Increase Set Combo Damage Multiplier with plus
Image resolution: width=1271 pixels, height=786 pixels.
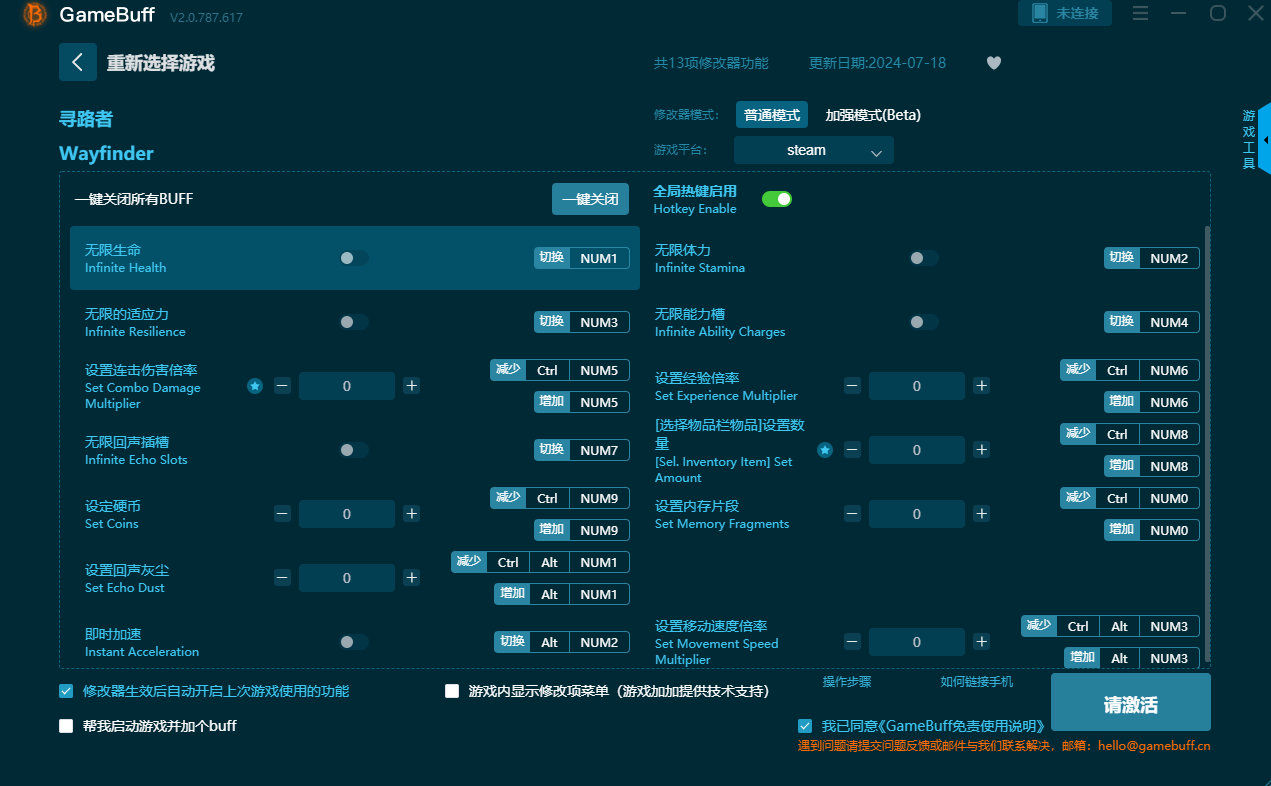pos(411,386)
